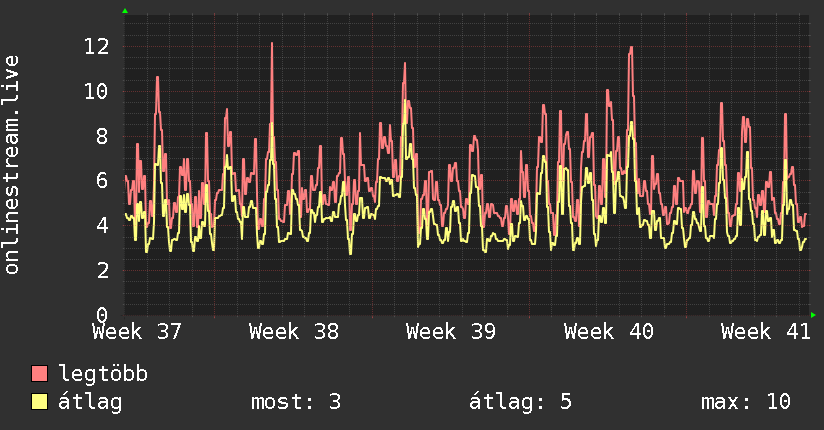Click the y-axis value 0

pyautogui.click(x=102, y=314)
